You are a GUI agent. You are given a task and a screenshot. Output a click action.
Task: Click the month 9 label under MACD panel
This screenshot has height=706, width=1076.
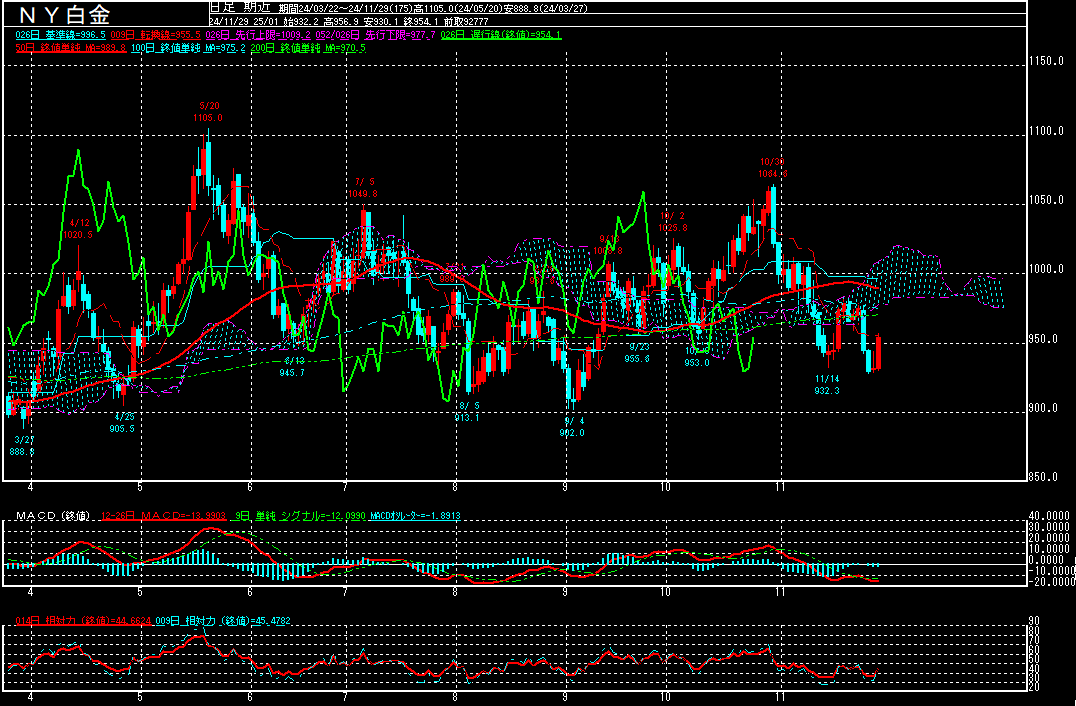point(565,591)
